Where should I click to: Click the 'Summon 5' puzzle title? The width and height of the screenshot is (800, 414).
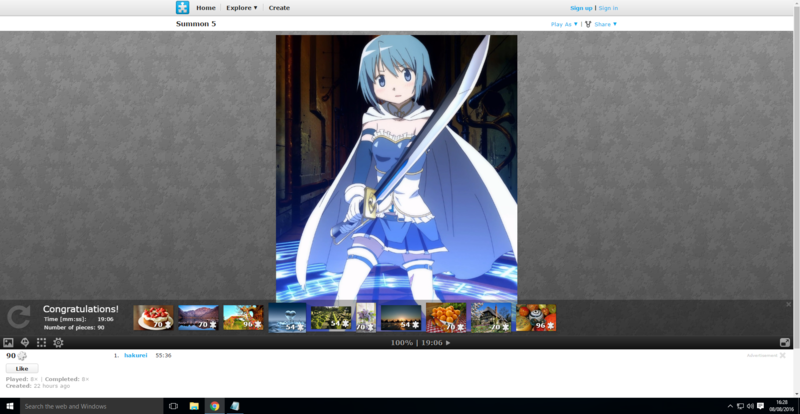196,23
